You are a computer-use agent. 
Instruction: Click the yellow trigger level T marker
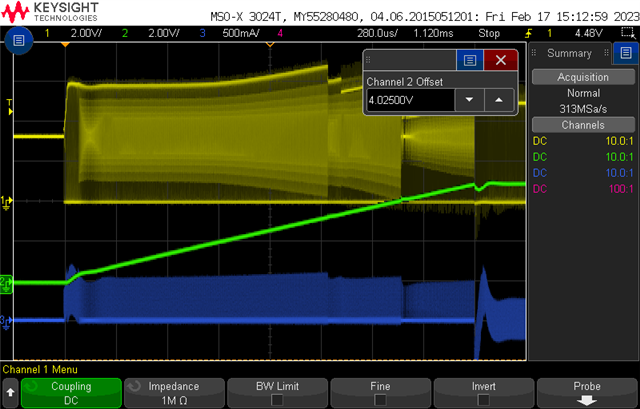10,107
